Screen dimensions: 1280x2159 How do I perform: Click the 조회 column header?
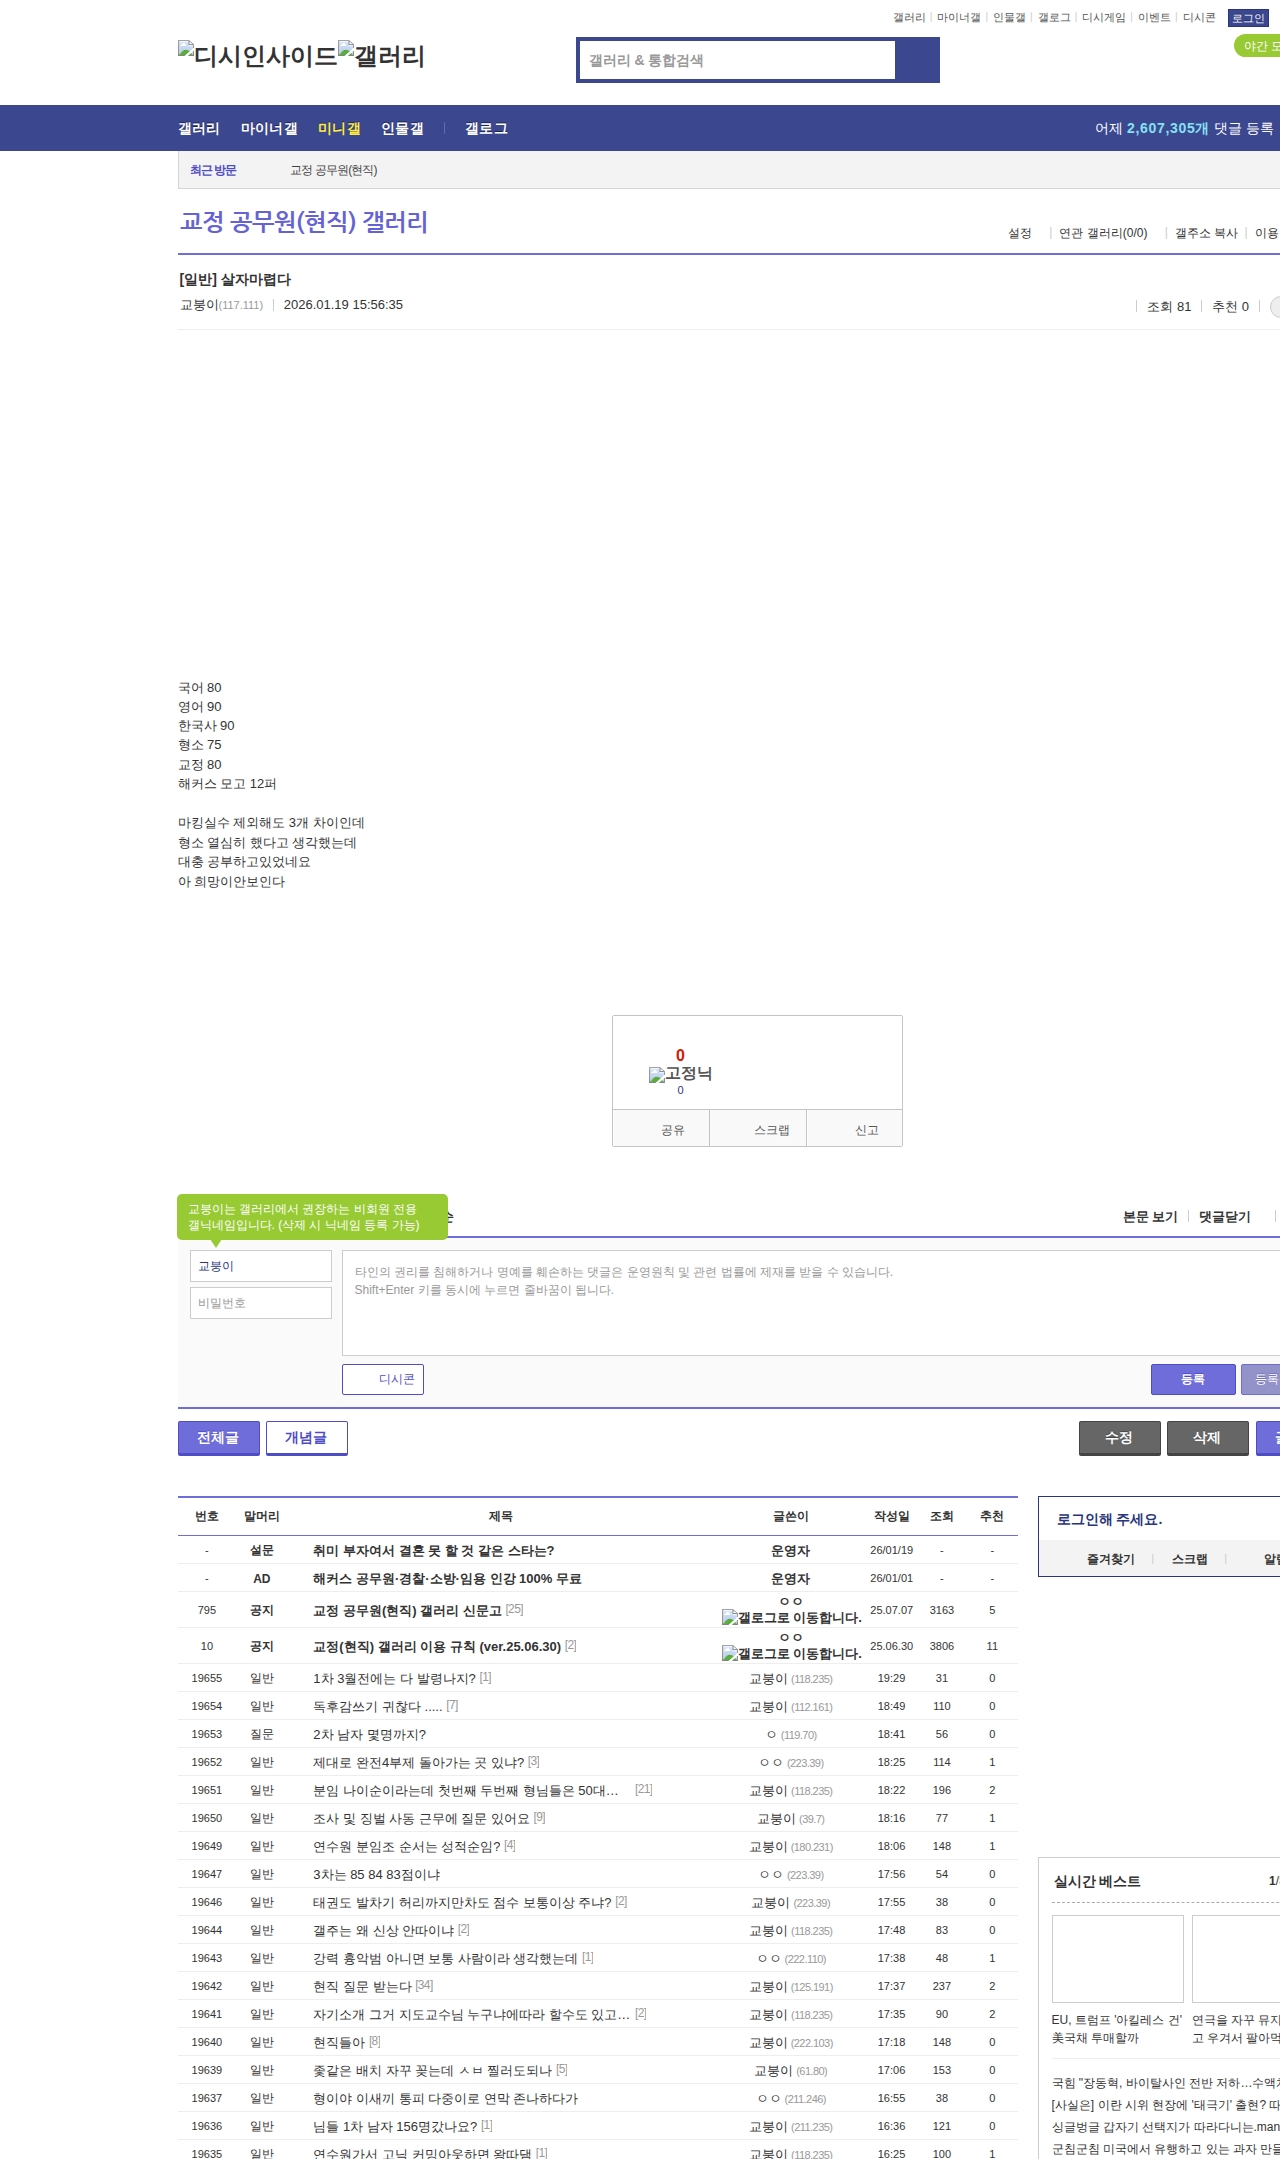[x=941, y=1516]
